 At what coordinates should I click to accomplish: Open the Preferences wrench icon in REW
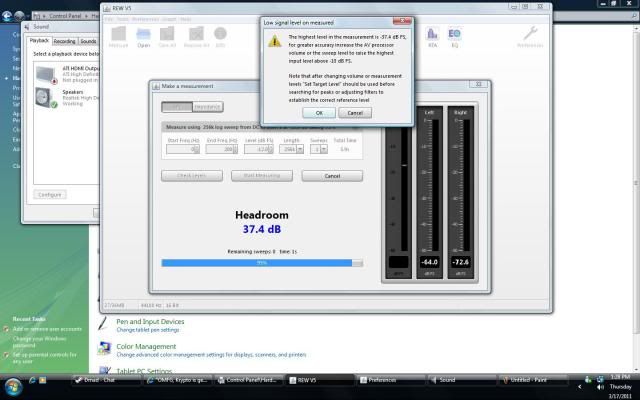[530, 37]
